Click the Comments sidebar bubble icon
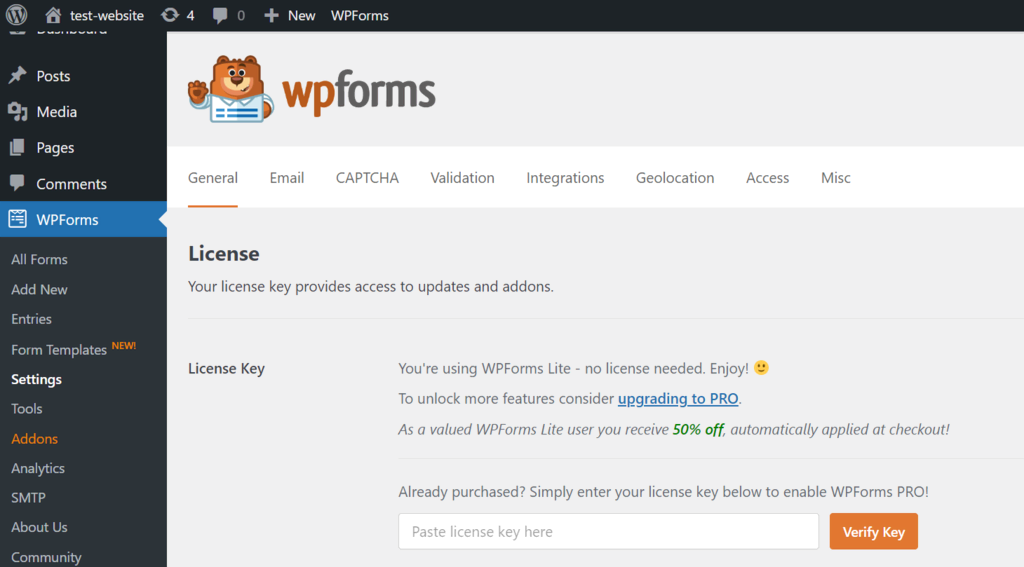The width and height of the screenshot is (1024, 567). (x=17, y=184)
